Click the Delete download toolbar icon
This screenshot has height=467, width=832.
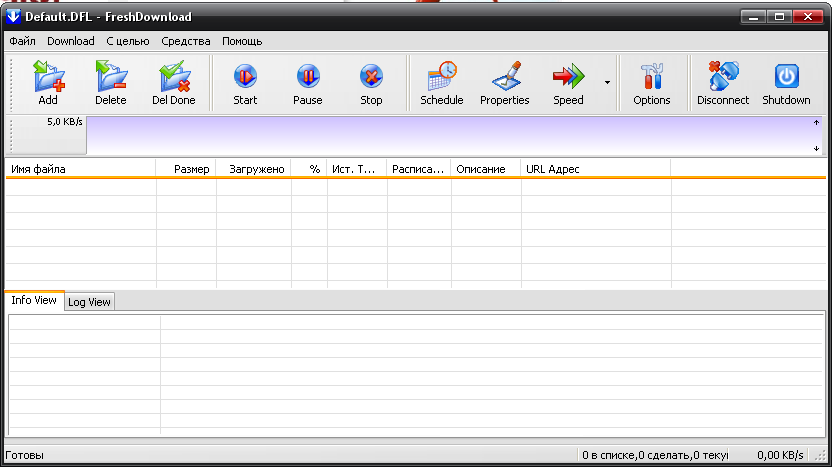tap(111, 83)
